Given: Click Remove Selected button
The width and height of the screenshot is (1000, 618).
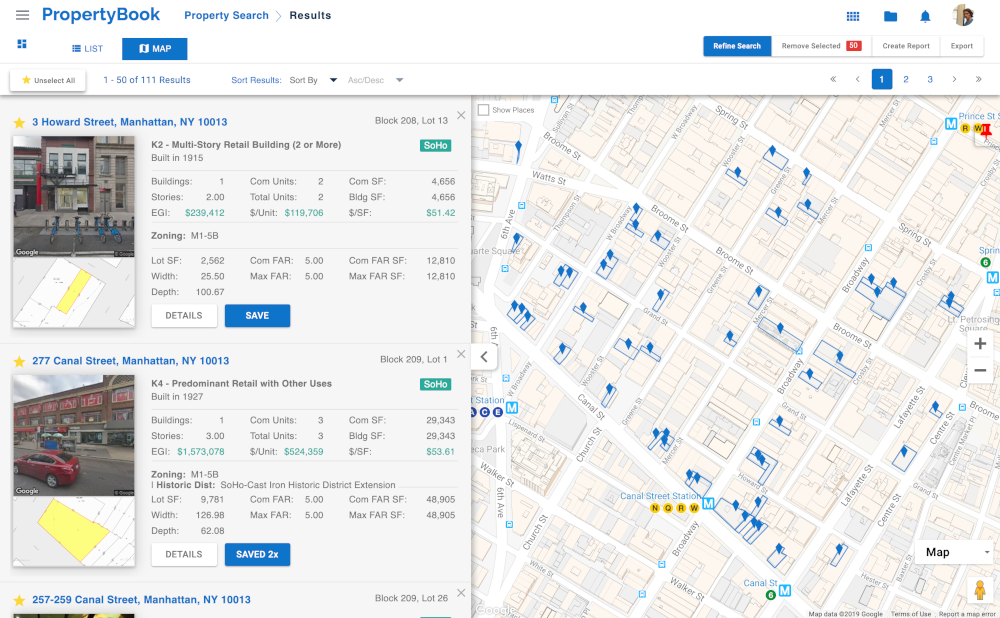Looking at the screenshot, I should coord(821,46).
